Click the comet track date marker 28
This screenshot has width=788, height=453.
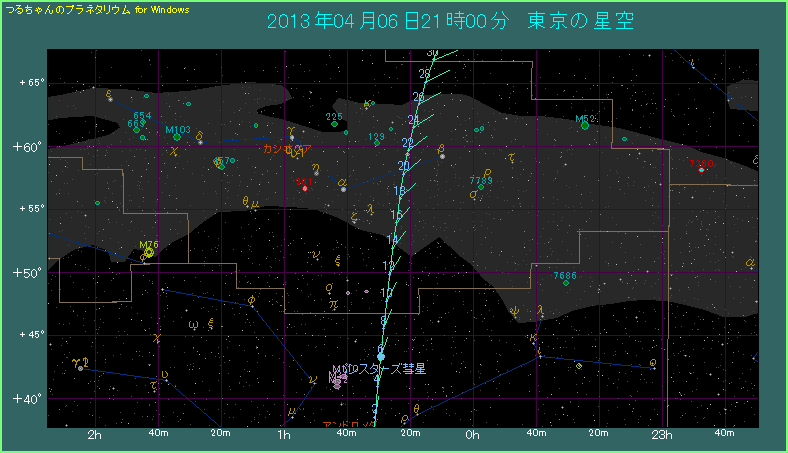[422, 74]
